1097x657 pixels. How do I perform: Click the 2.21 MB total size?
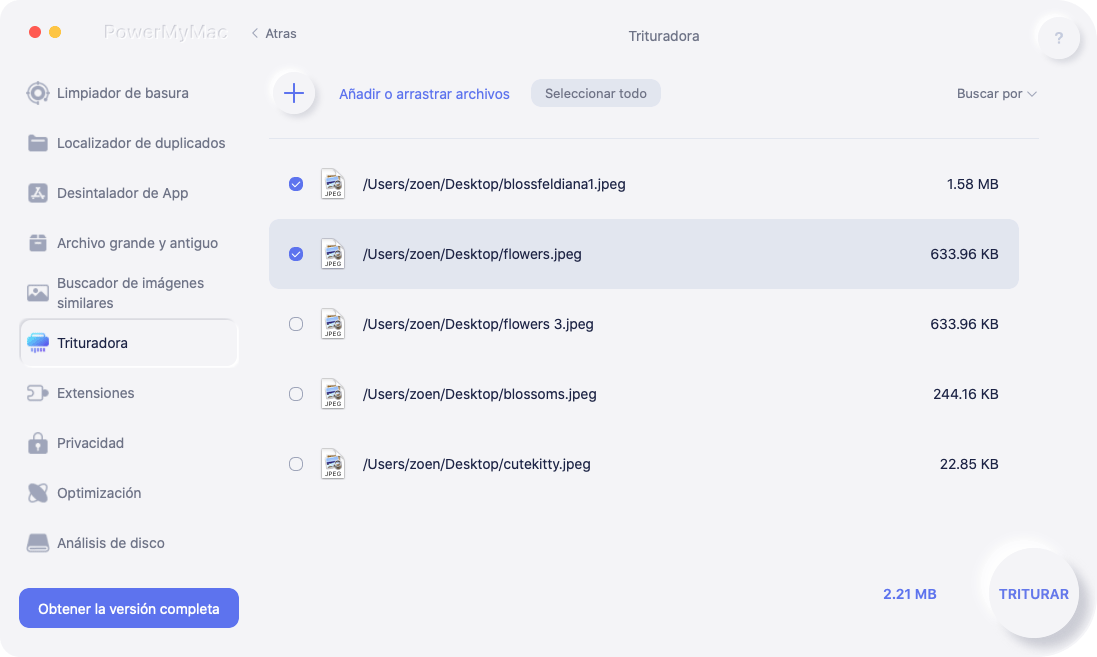[x=910, y=594]
